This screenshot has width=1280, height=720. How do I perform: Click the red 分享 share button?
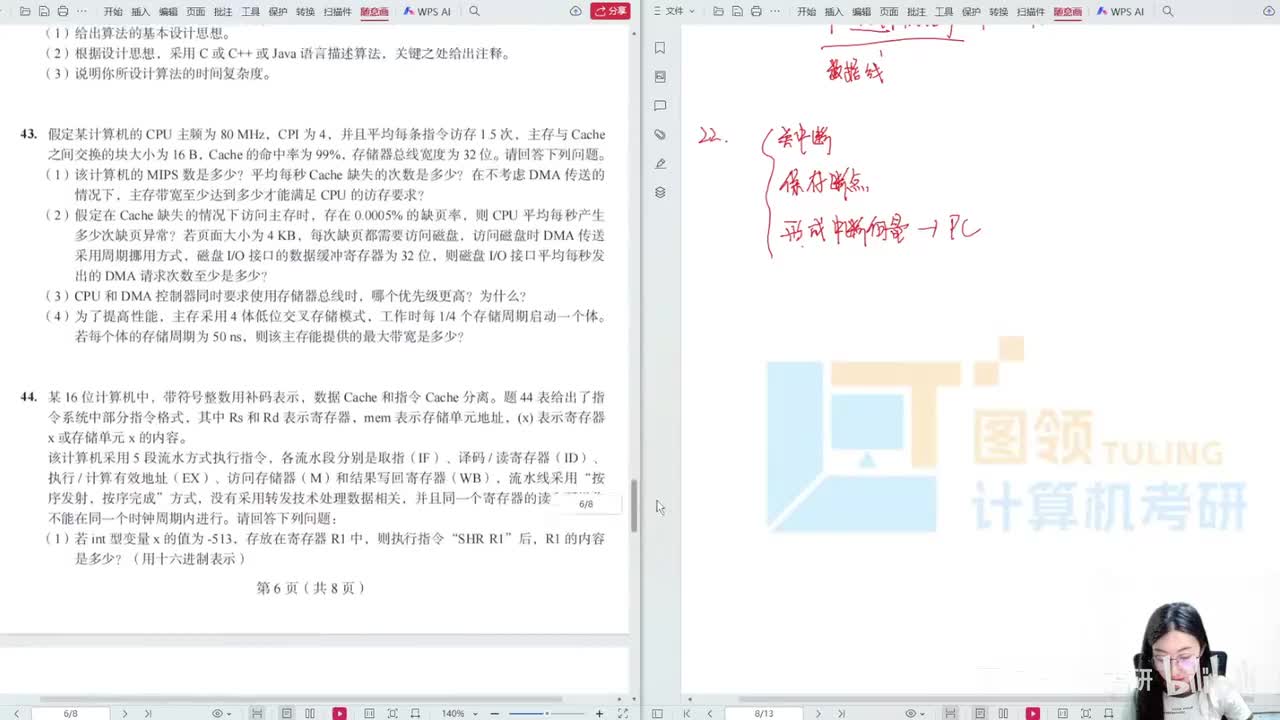coord(610,11)
